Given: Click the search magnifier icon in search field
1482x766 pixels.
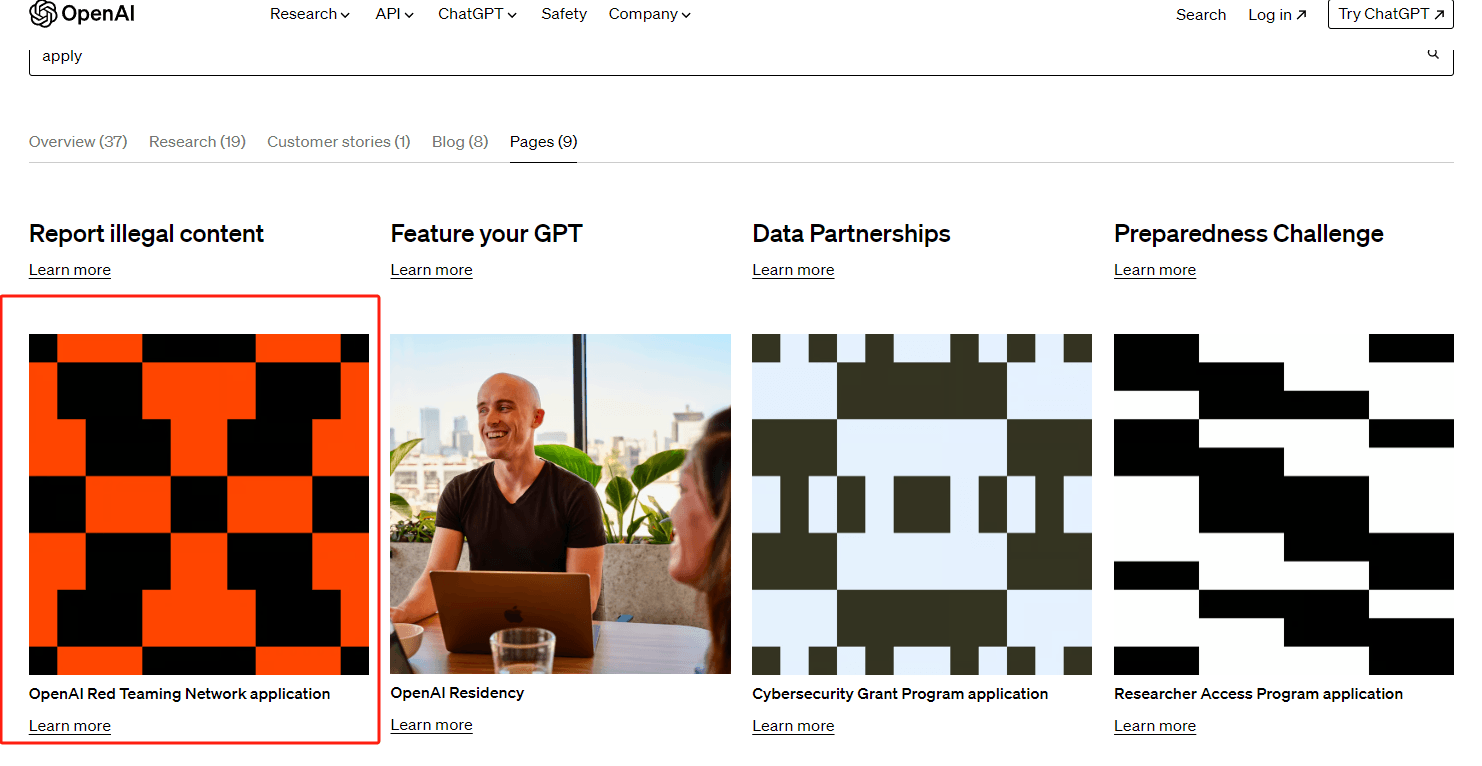Looking at the screenshot, I should [1433, 54].
